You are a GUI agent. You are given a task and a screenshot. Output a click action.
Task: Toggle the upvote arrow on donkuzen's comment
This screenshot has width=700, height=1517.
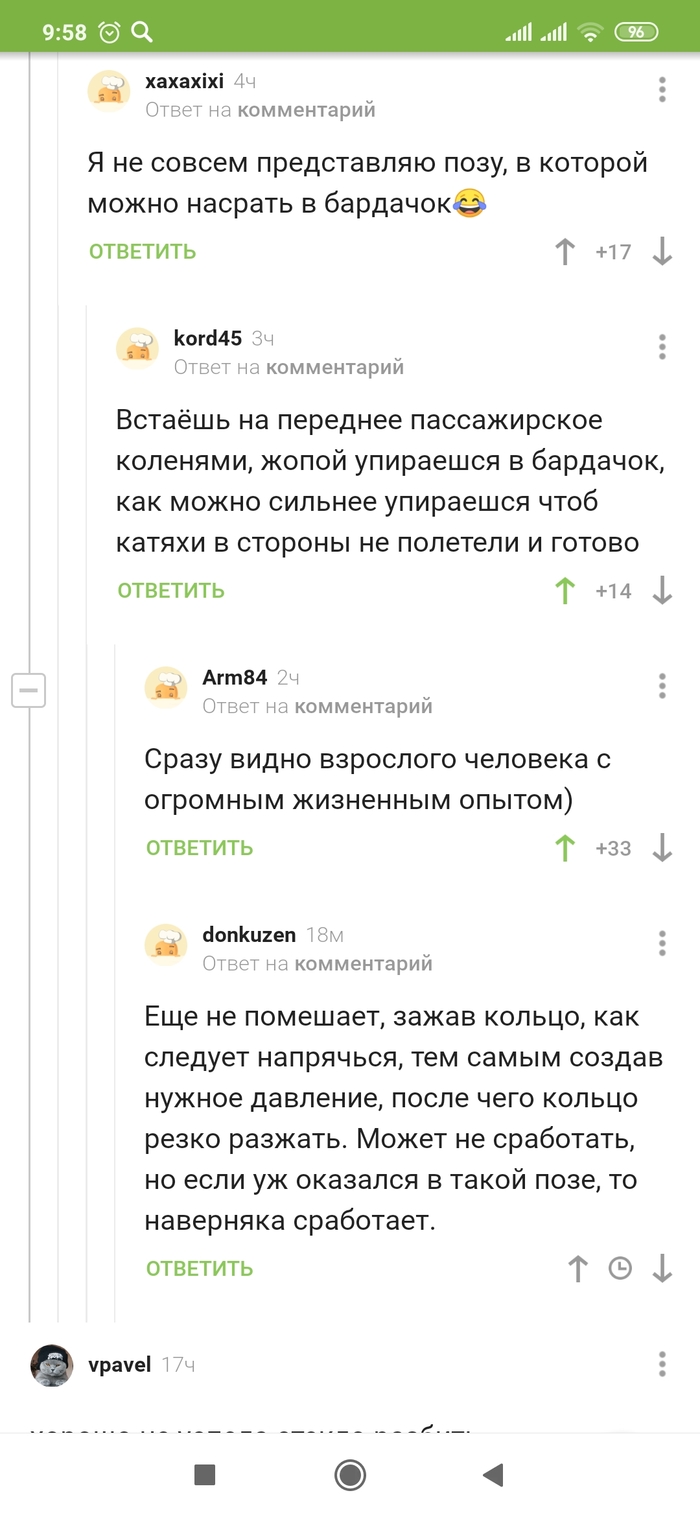(x=576, y=1268)
